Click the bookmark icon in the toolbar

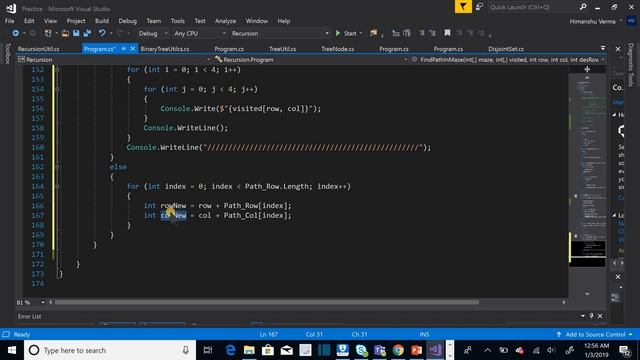point(447,33)
